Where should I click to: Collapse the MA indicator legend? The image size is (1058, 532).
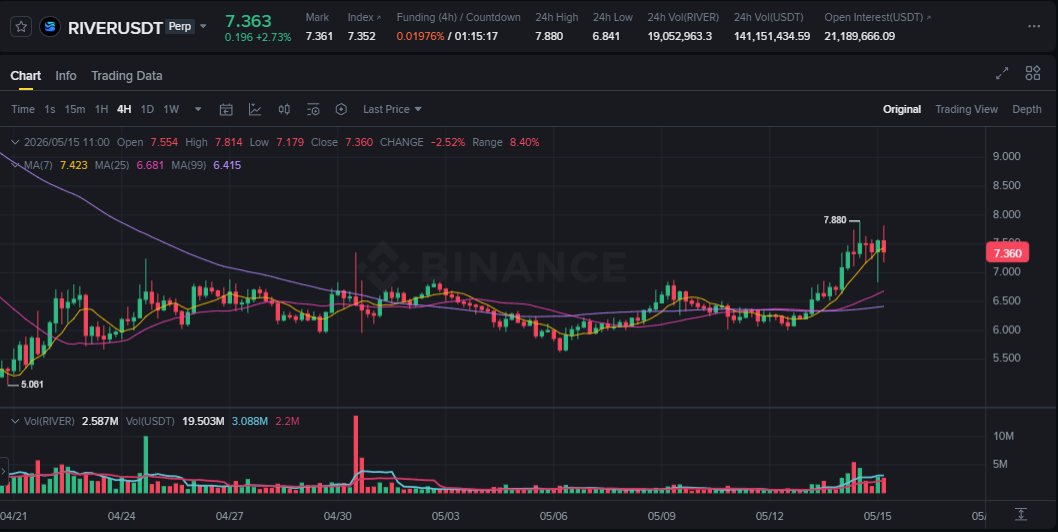(15, 165)
